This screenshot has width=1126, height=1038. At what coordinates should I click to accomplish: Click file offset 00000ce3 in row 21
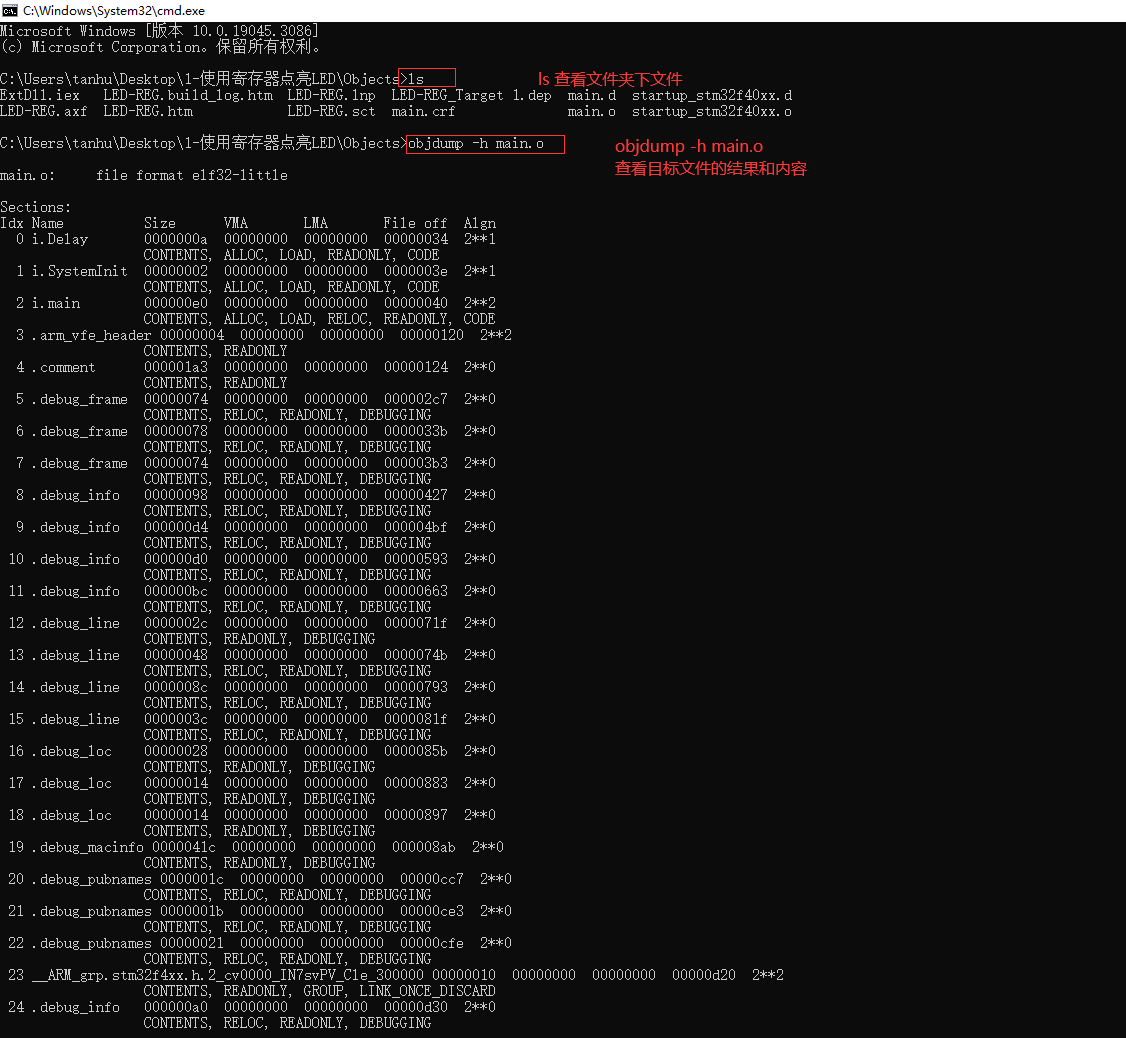click(432, 912)
